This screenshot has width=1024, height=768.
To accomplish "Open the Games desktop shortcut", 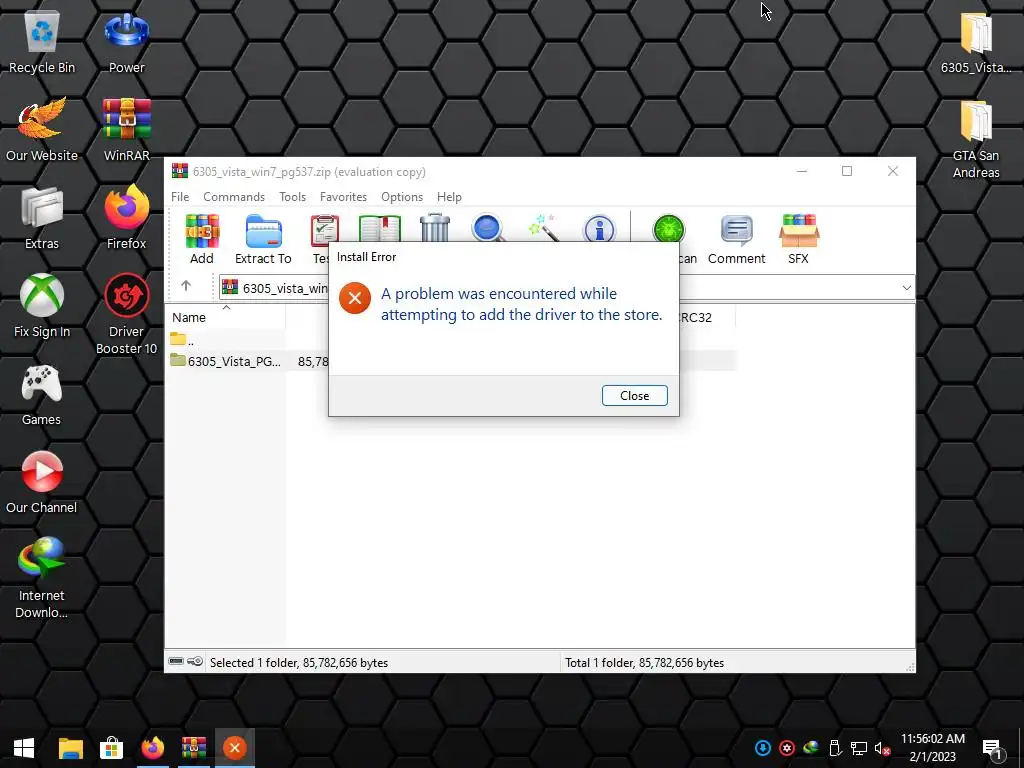I will tap(42, 394).
